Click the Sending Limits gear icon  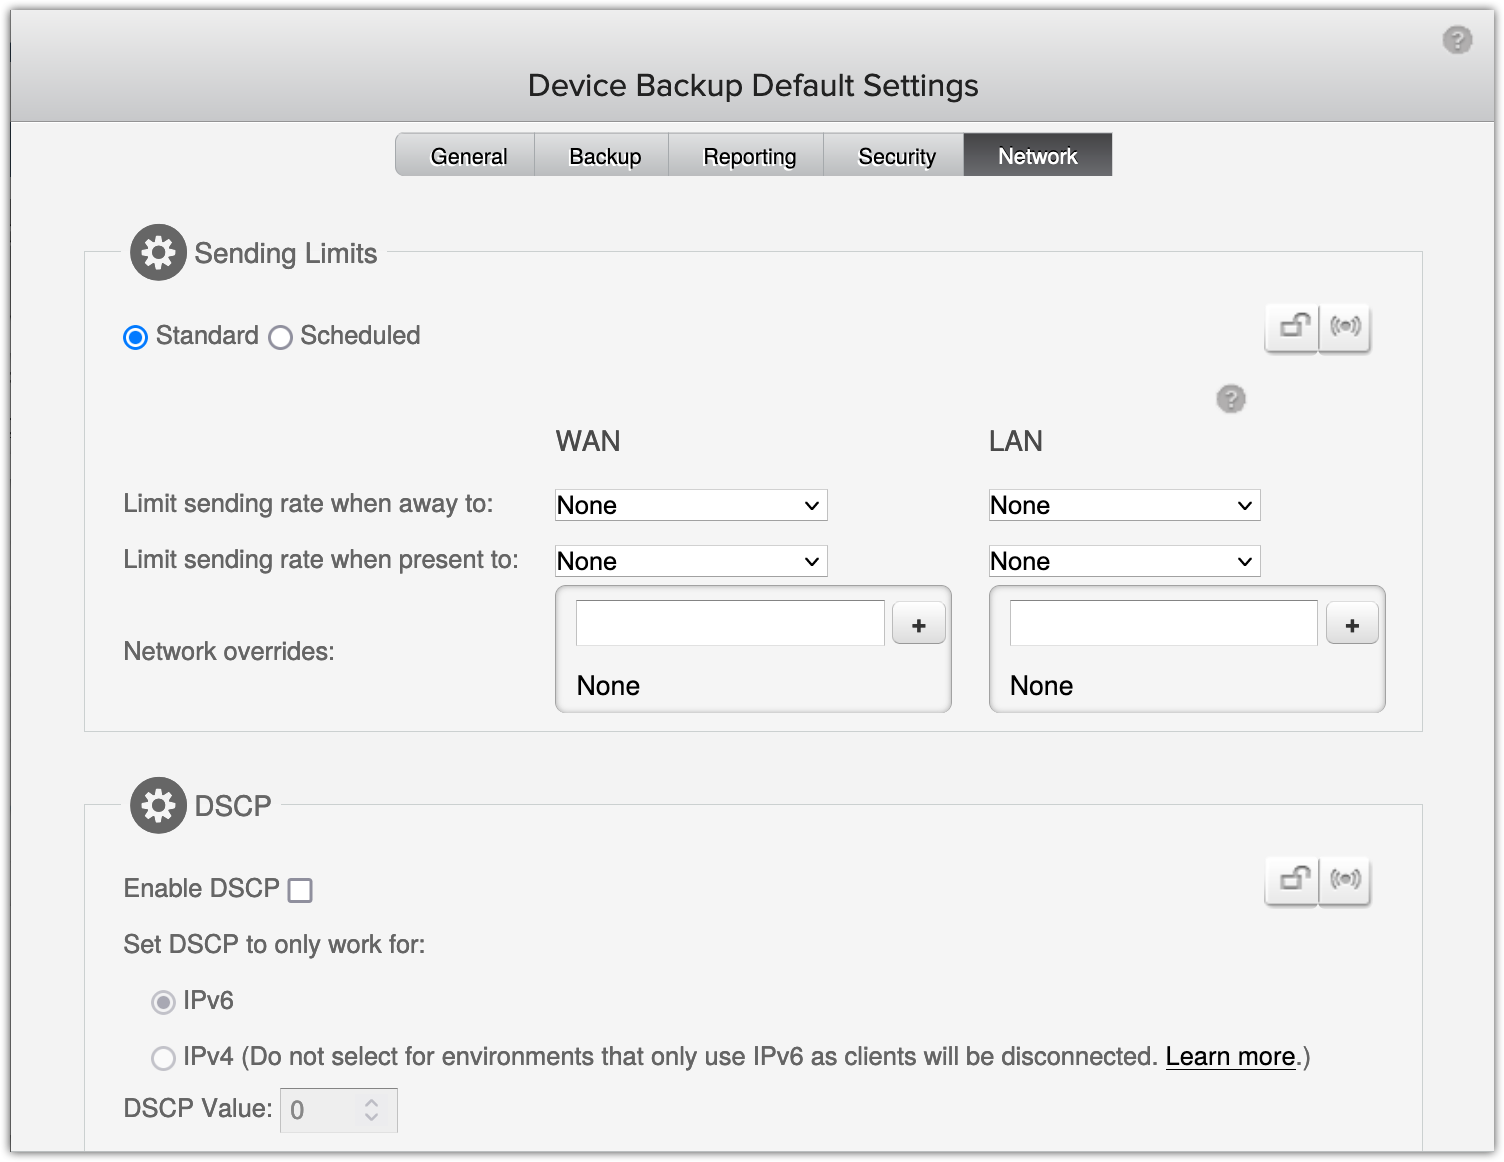coord(158,252)
